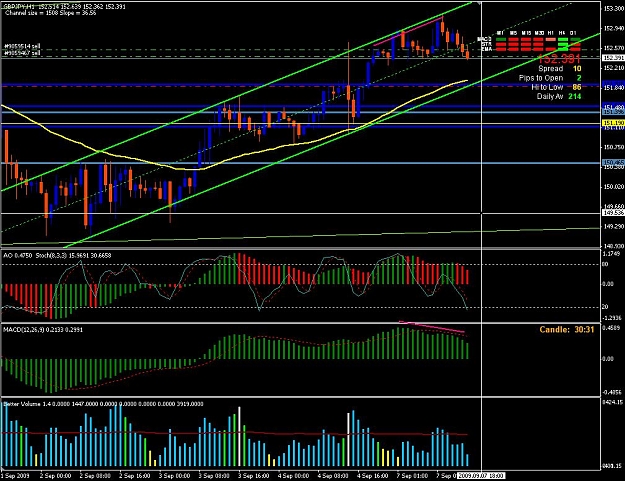Image resolution: width=625 pixels, height=481 pixels.
Task: Click the 2009.09.07 18:00 crosshair date label
Action: coord(481,476)
